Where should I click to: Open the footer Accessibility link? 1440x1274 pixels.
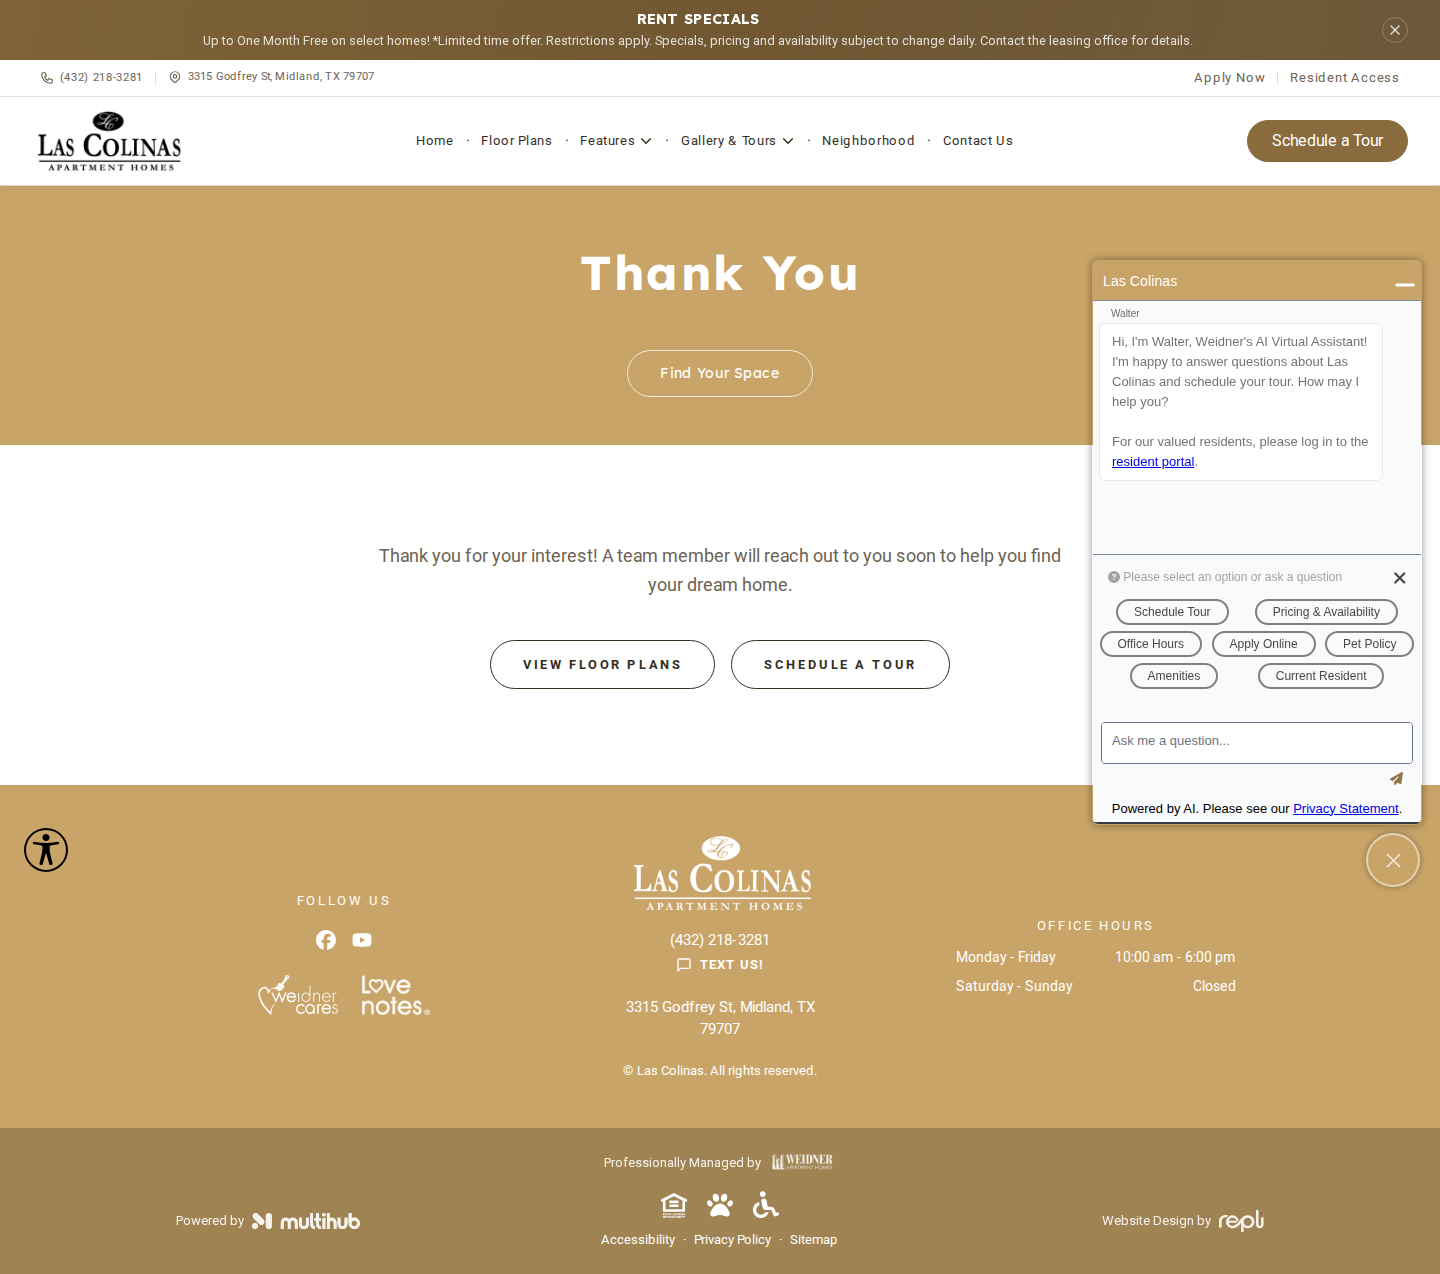638,1240
